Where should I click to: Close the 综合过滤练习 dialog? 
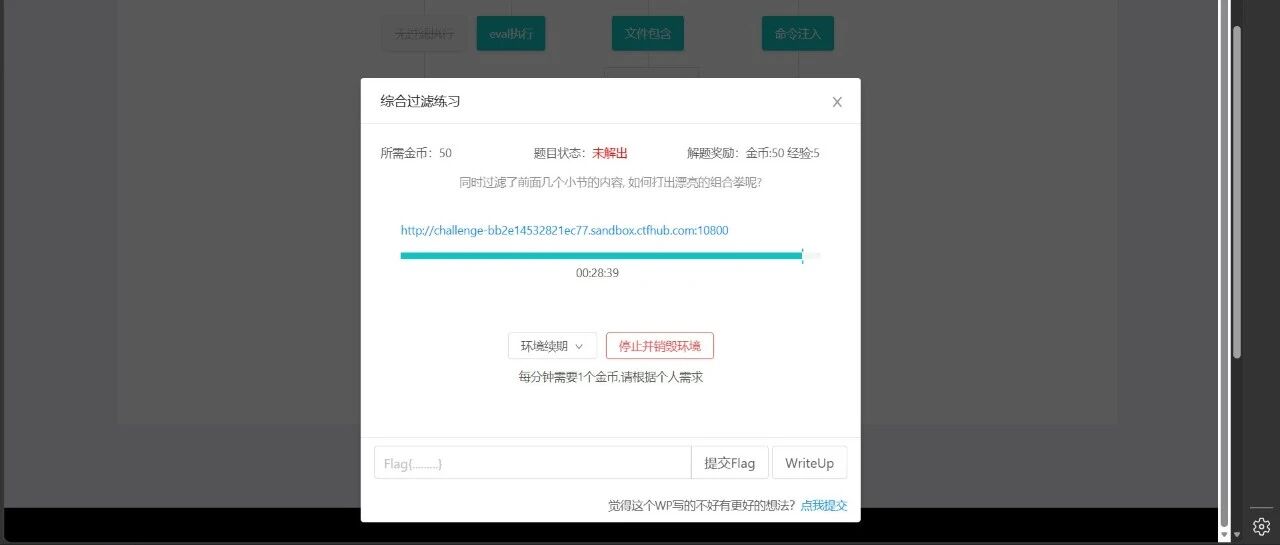pos(837,102)
